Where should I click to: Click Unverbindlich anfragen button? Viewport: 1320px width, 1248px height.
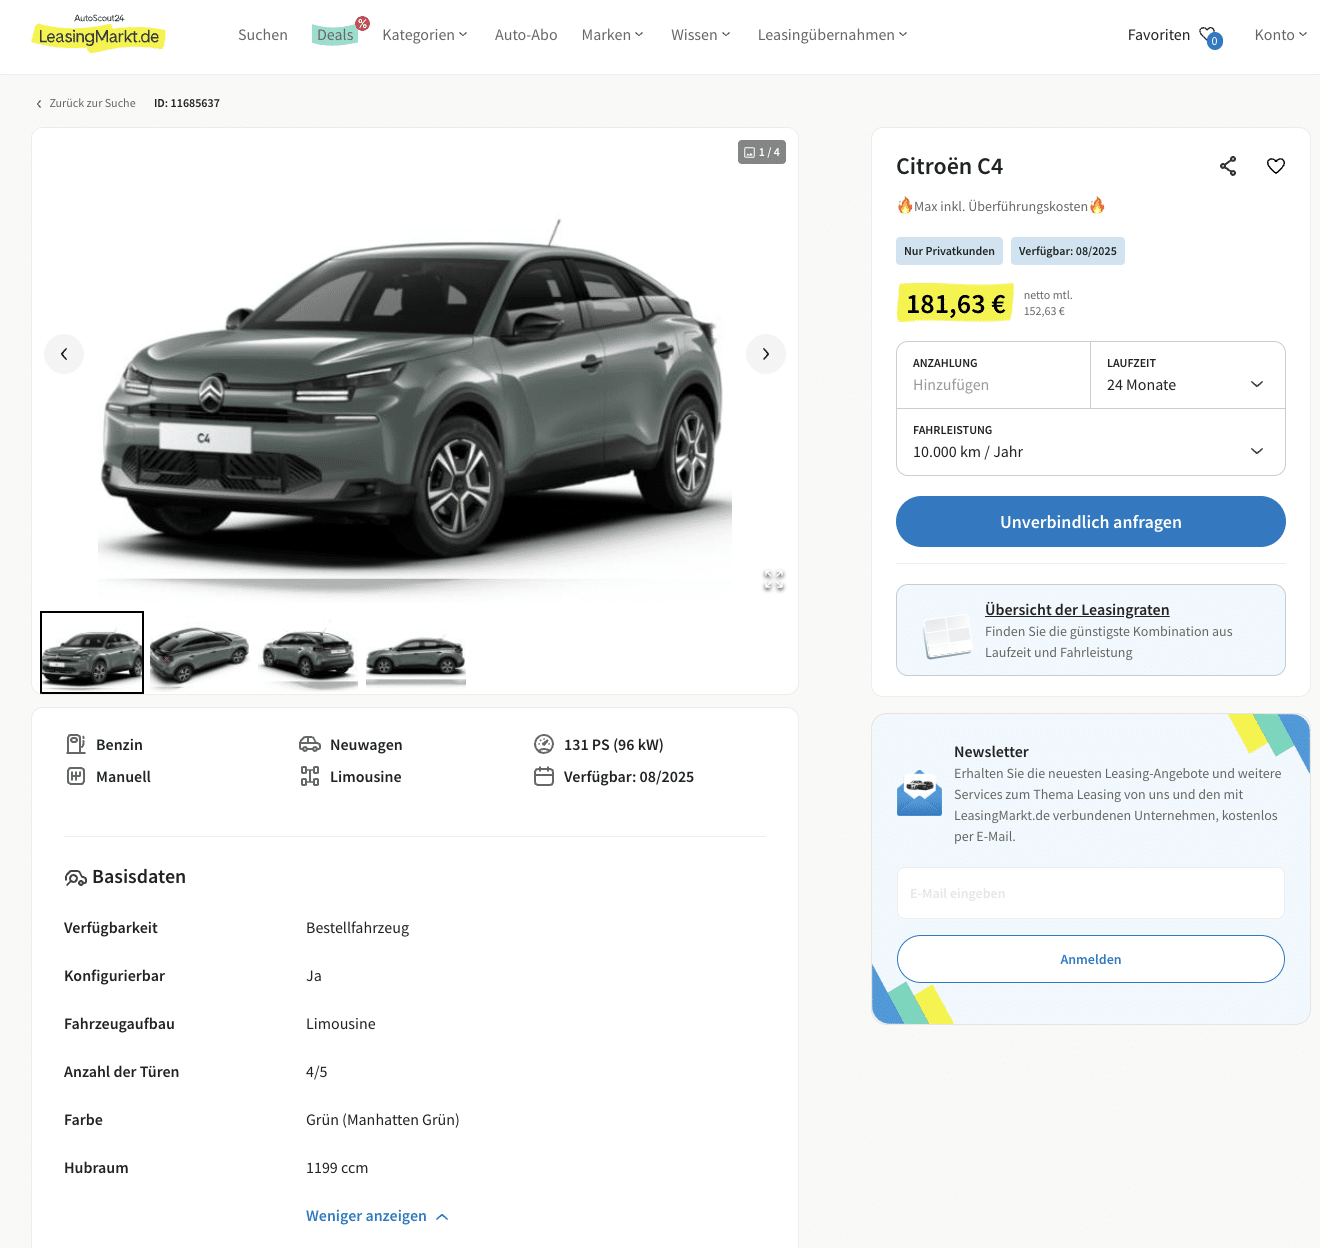[x=1091, y=522]
